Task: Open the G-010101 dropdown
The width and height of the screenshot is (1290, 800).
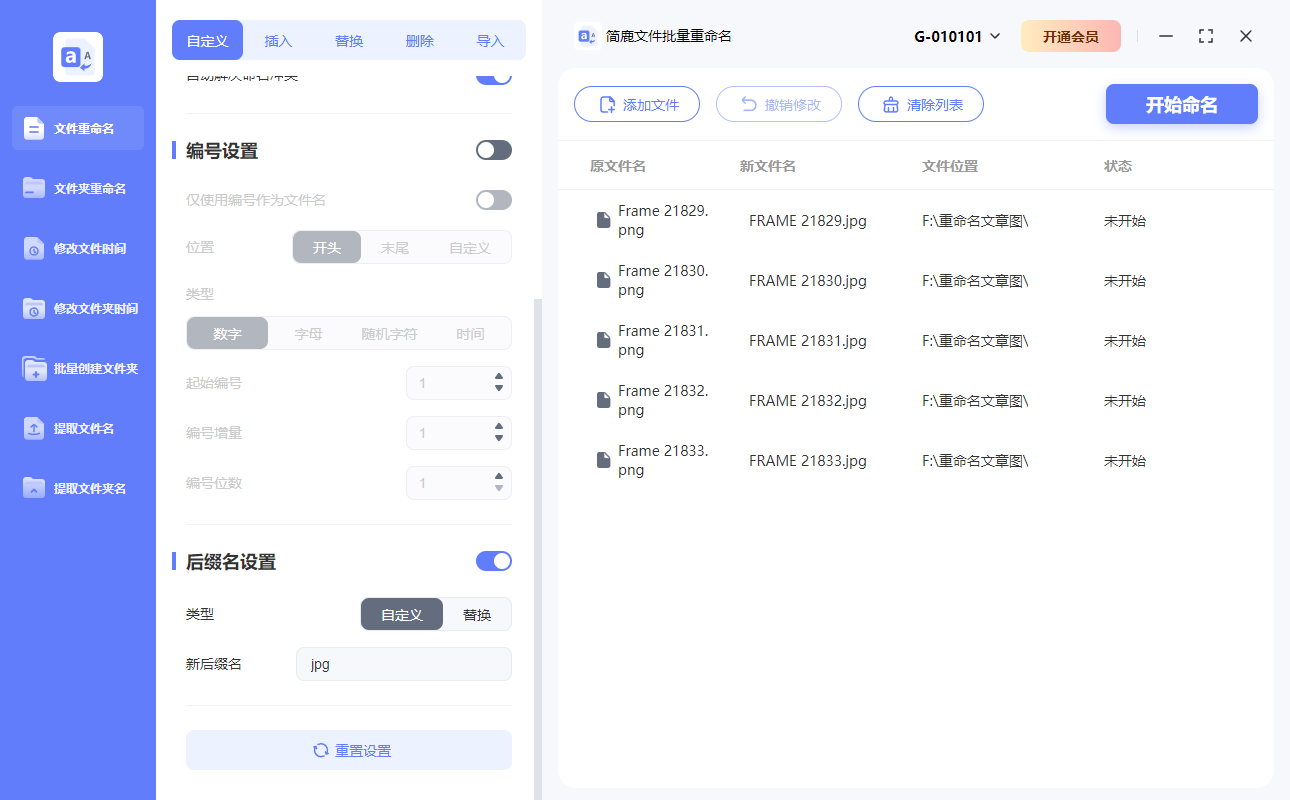Action: [x=955, y=35]
